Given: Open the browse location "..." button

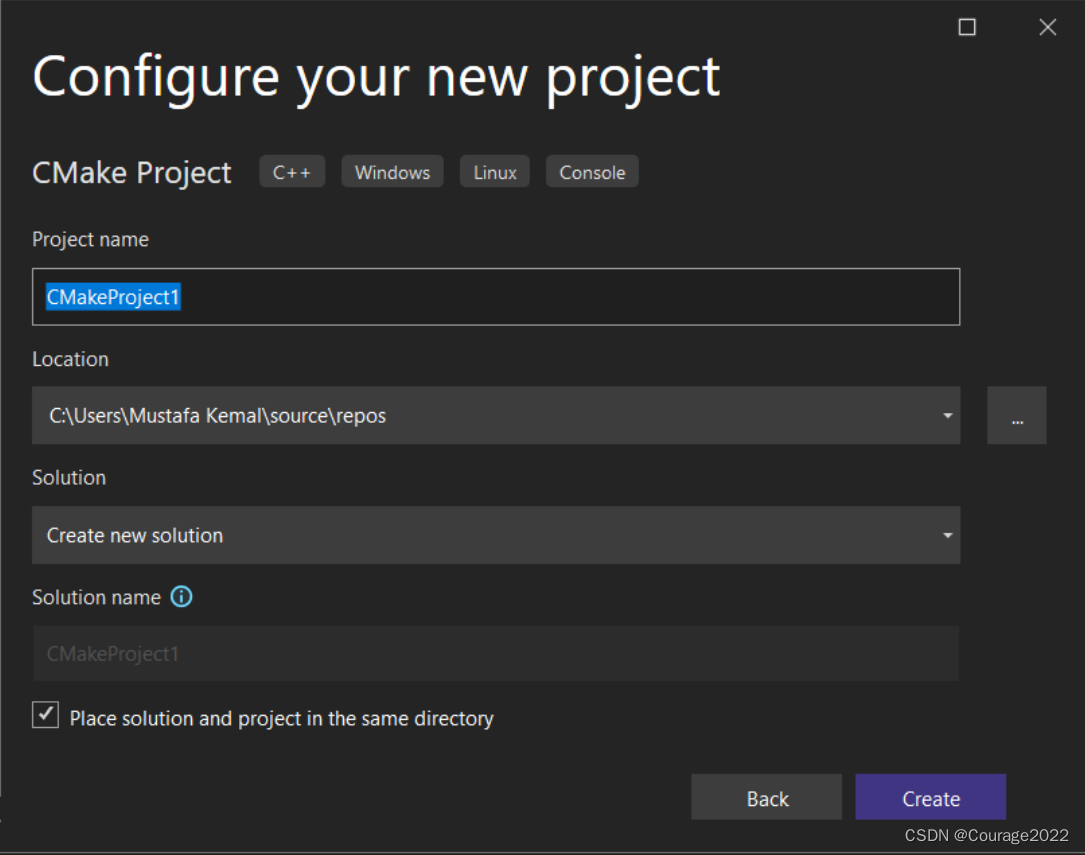Looking at the screenshot, I should point(1016,416).
